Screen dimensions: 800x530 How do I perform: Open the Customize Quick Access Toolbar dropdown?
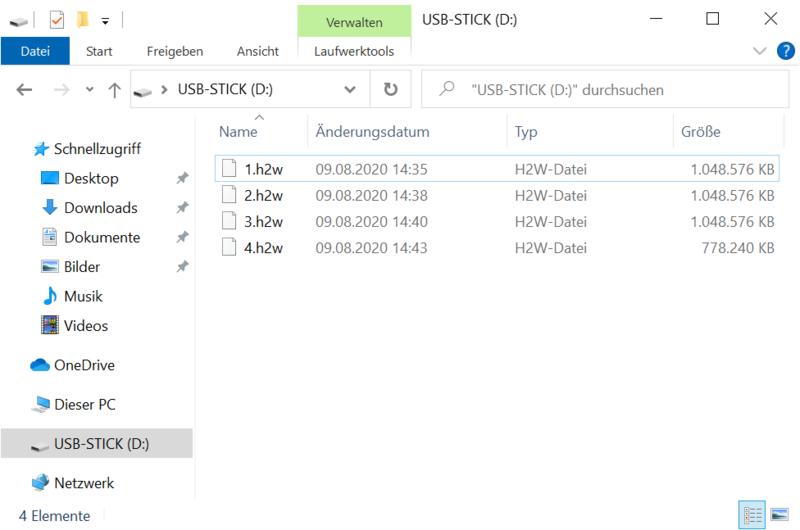point(105,20)
